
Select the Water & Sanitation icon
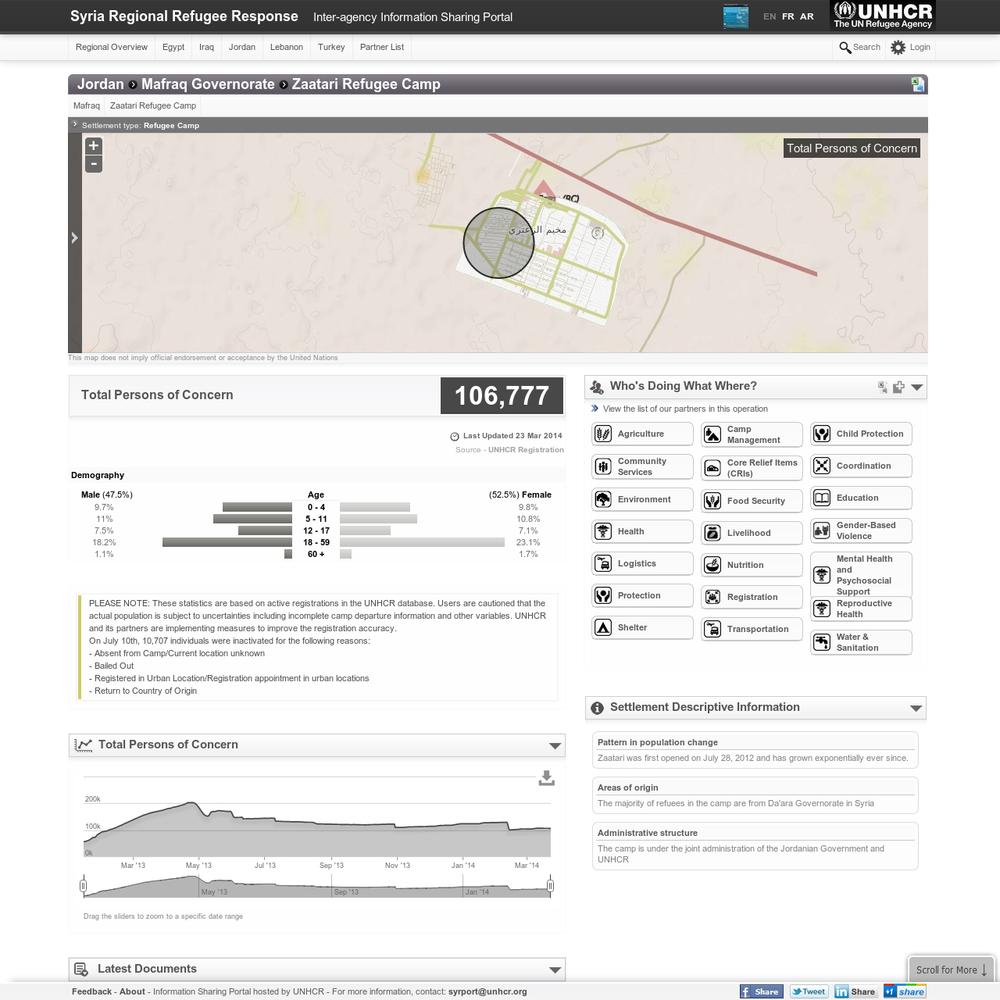821,642
